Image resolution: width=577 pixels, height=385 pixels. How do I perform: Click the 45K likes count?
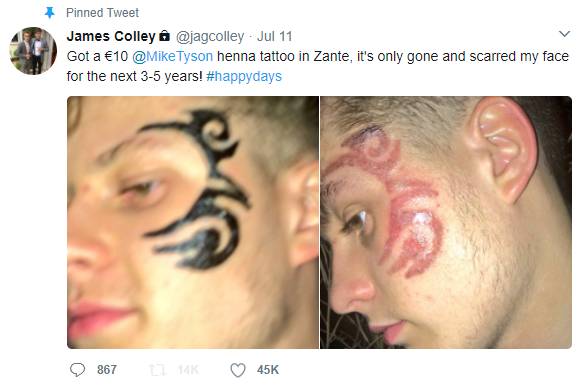[268, 370]
